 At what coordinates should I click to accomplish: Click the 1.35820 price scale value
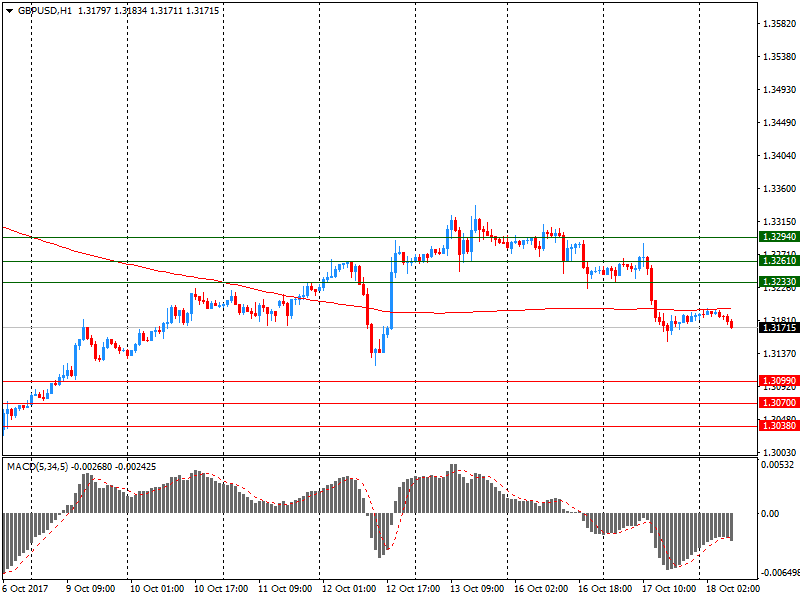(780, 23)
